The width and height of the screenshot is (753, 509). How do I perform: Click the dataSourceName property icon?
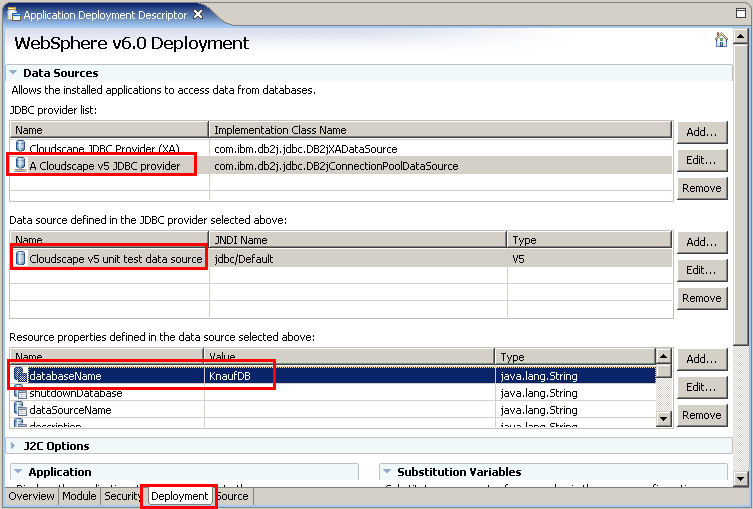(20, 409)
